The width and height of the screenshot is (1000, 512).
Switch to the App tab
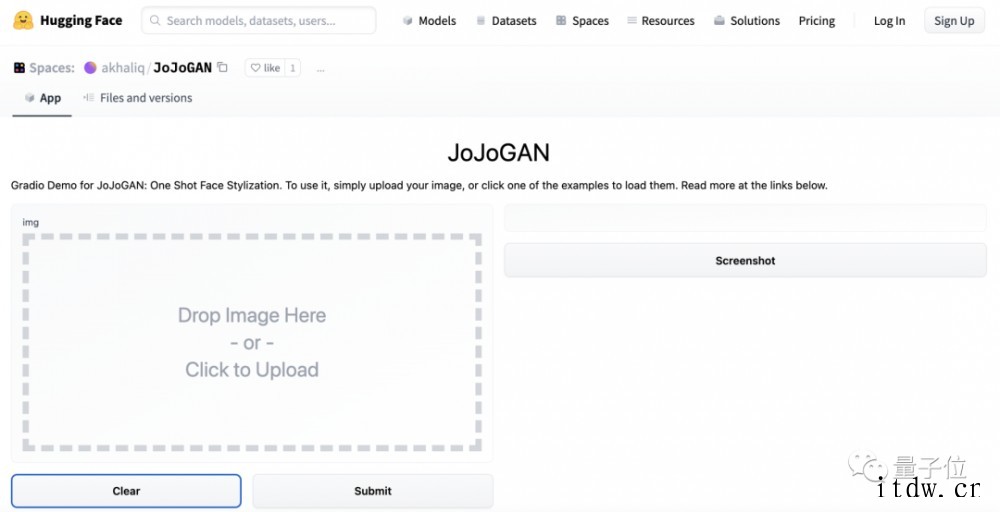[42, 98]
